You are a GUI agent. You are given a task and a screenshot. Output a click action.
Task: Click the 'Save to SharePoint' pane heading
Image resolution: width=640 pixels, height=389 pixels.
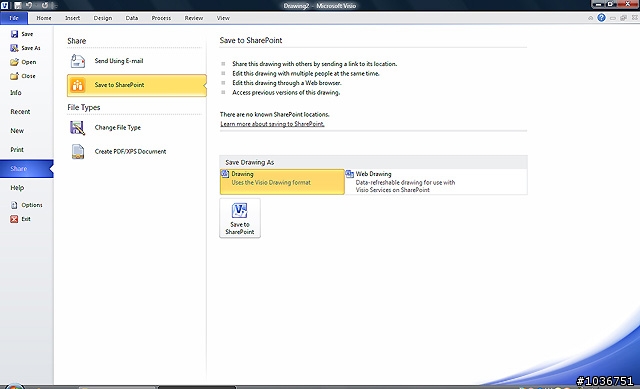point(251,40)
